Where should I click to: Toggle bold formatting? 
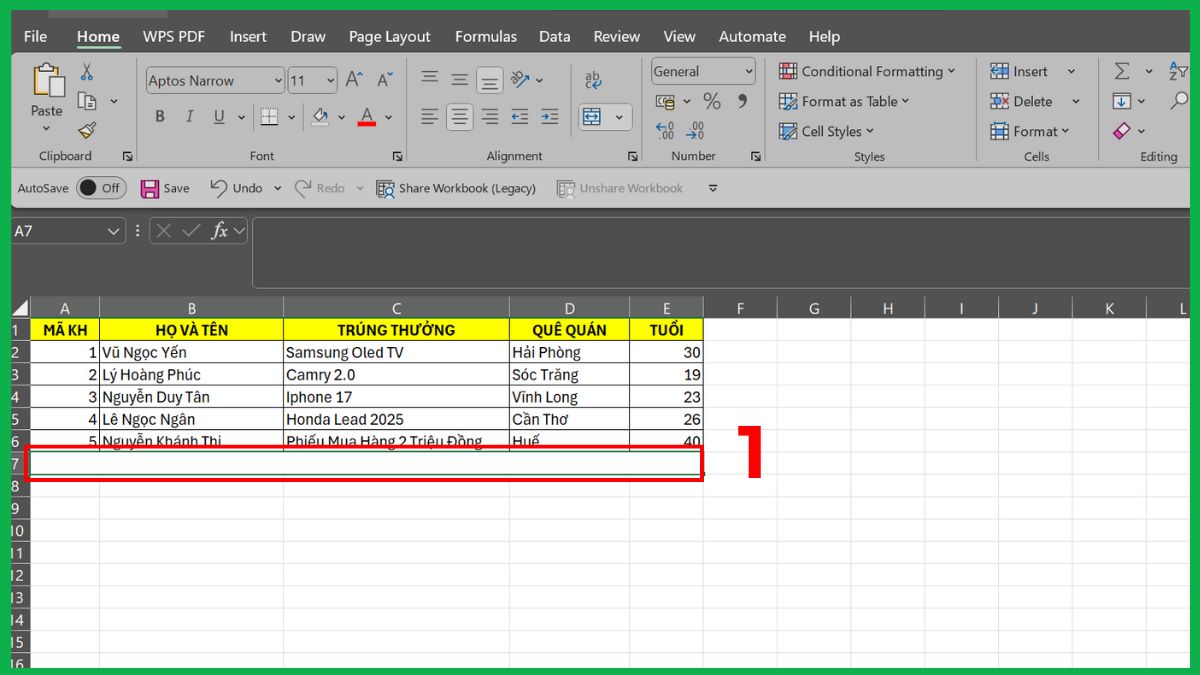pos(159,116)
